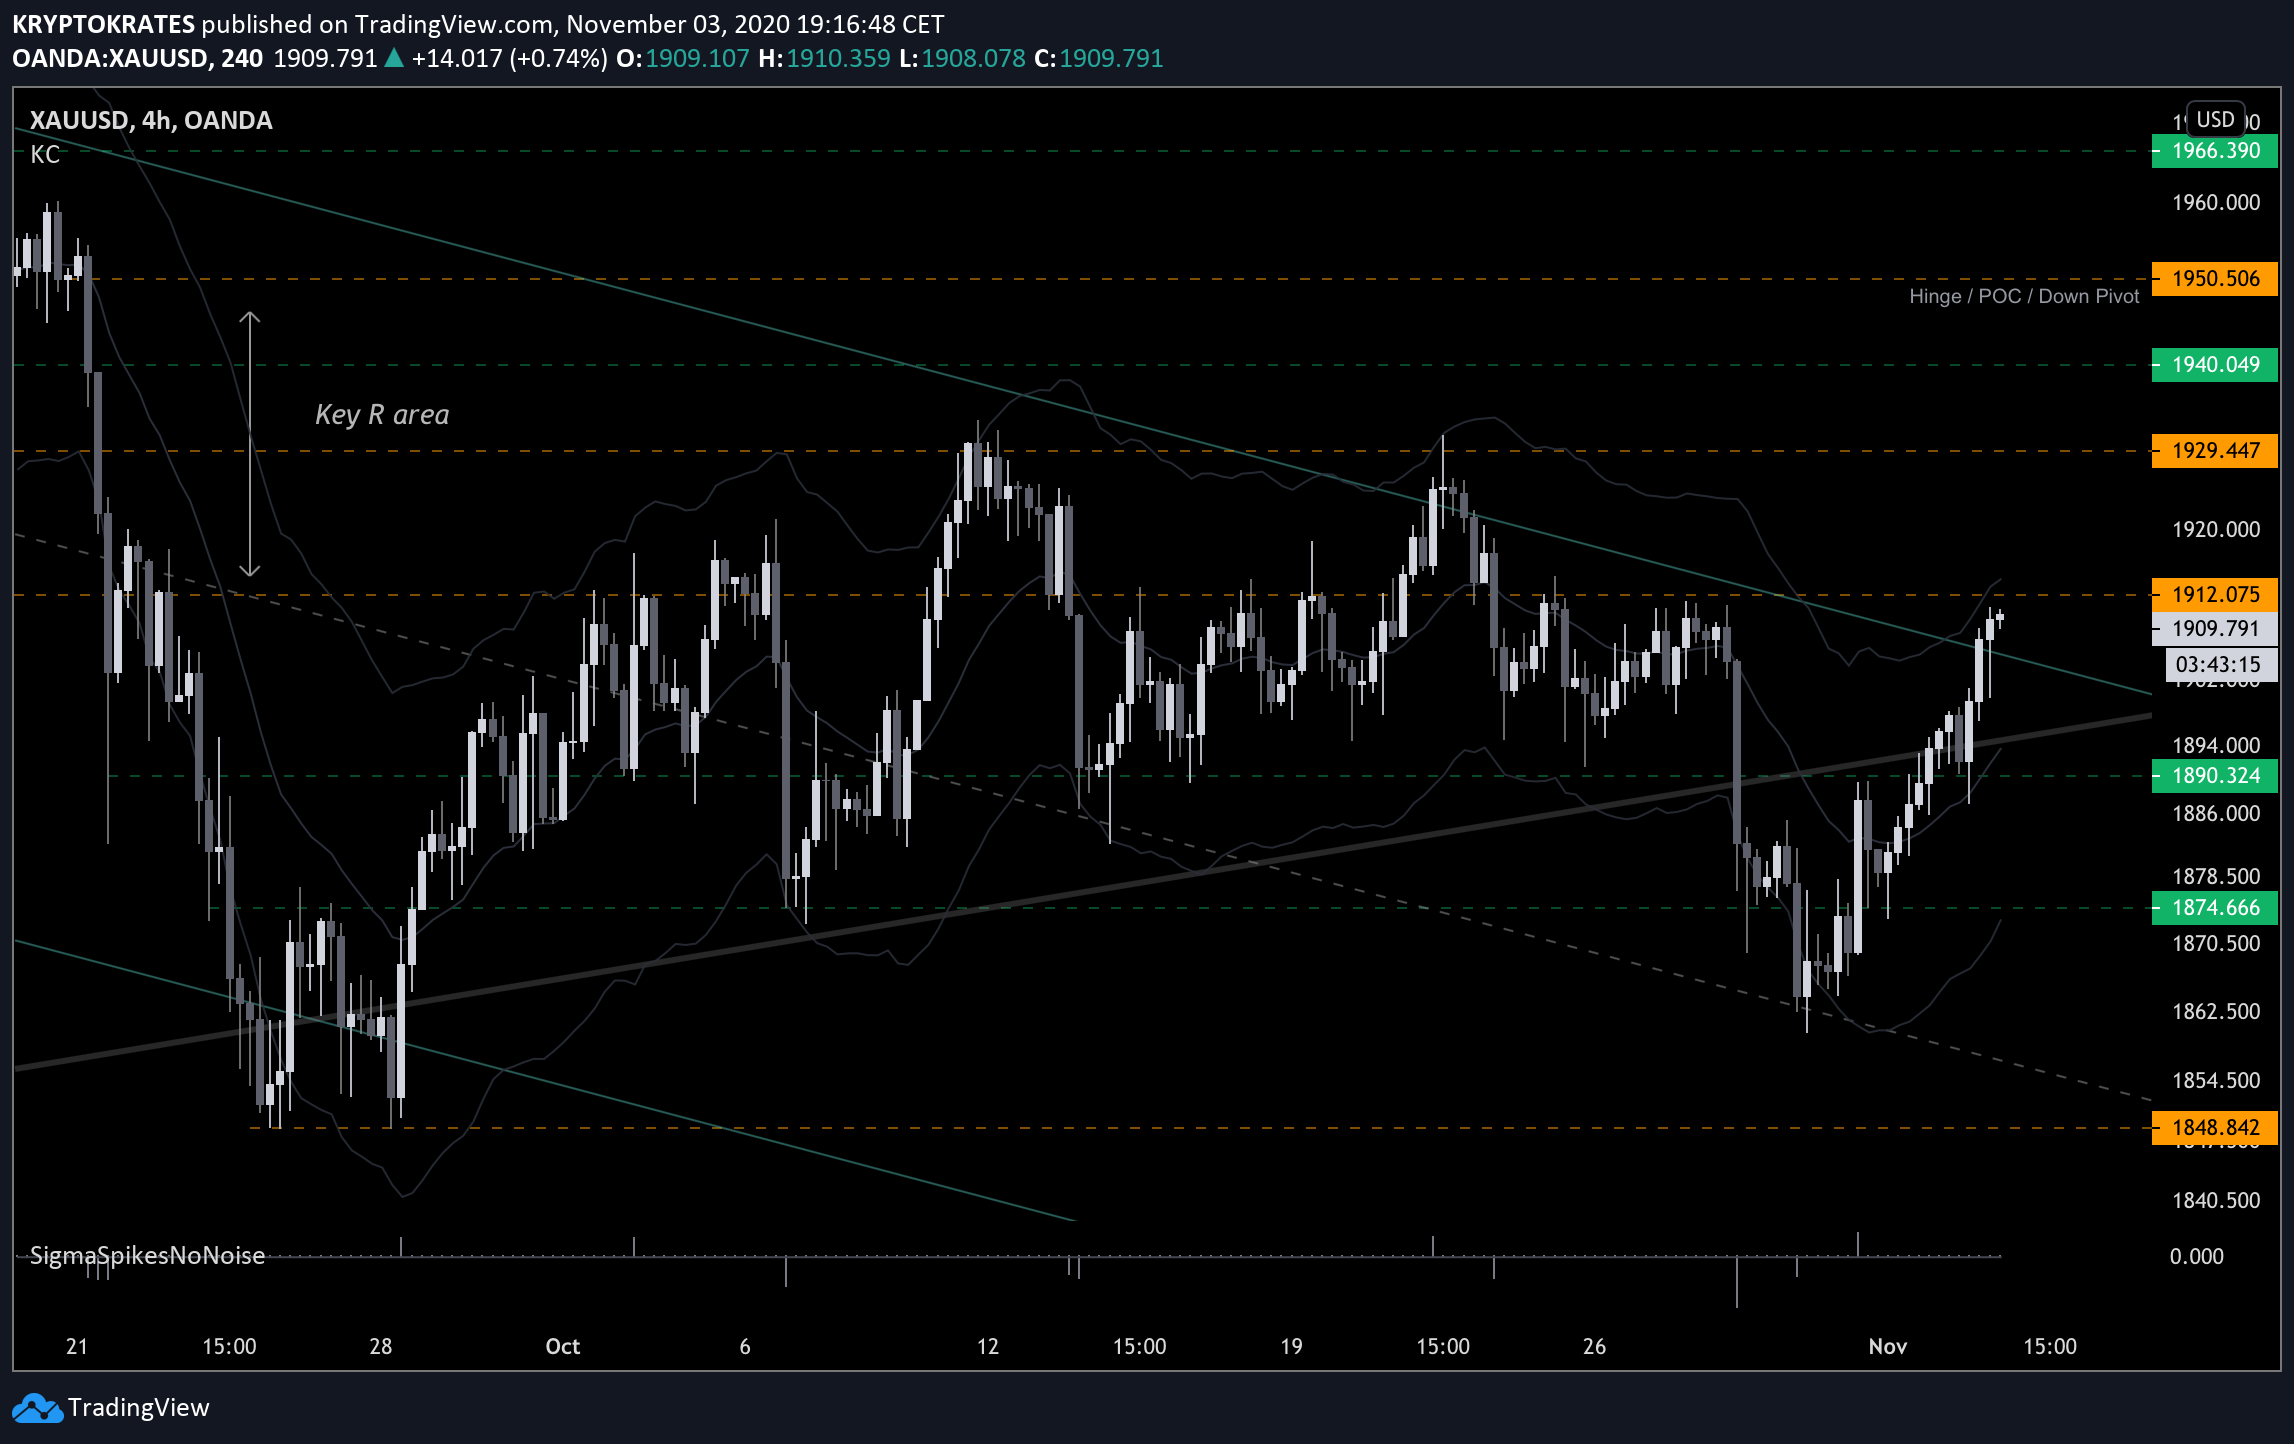Click the KRYPTOKRATES author name
This screenshot has width=2294, height=1444.
point(103,24)
